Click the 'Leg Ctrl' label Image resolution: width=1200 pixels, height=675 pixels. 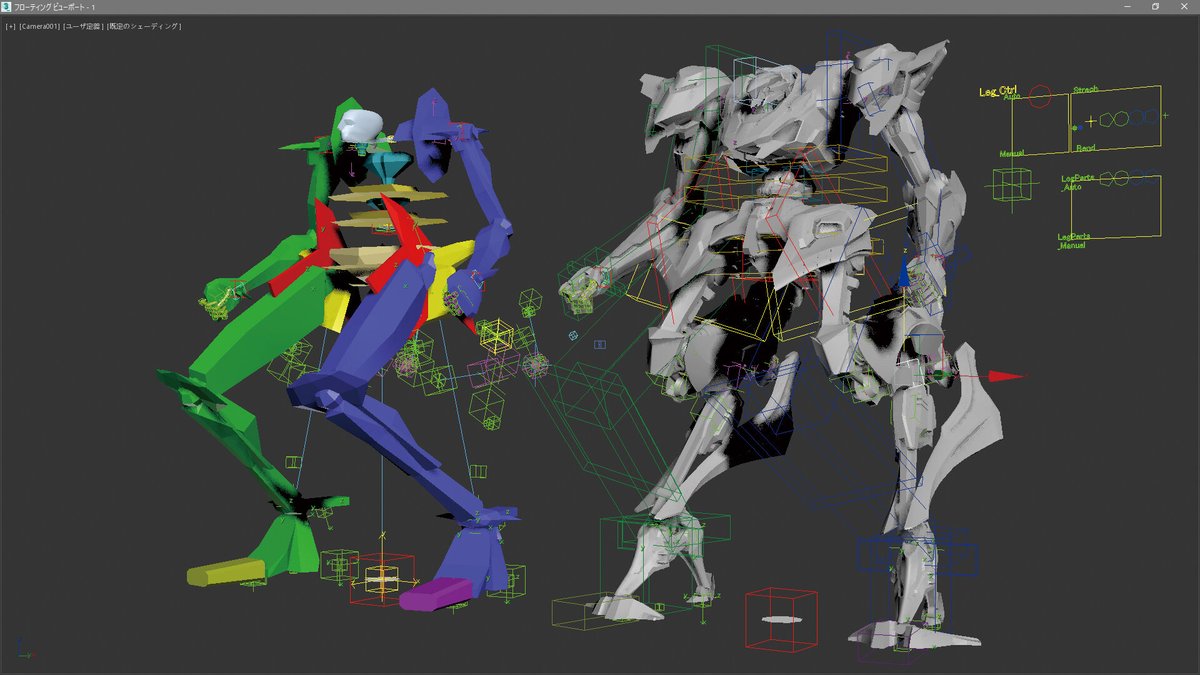997,92
